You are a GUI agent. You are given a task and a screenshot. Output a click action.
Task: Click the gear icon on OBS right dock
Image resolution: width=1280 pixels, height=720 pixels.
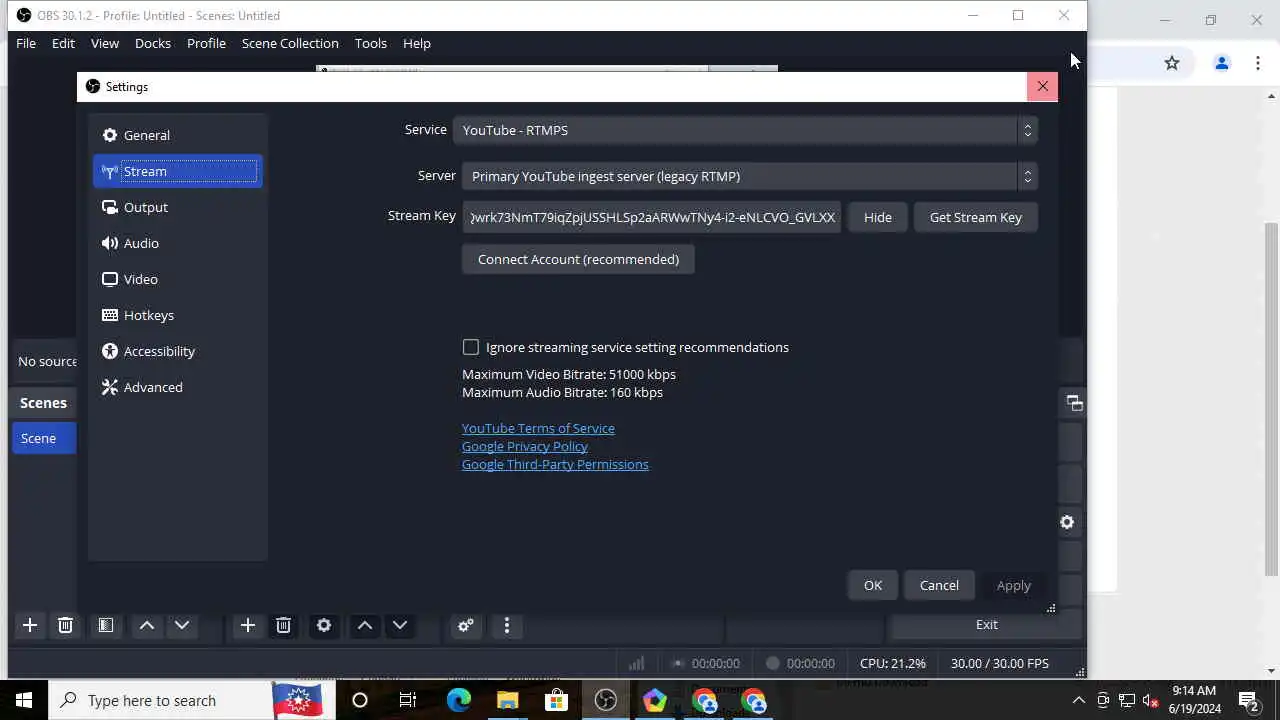pyautogui.click(x=1067, y=522)
